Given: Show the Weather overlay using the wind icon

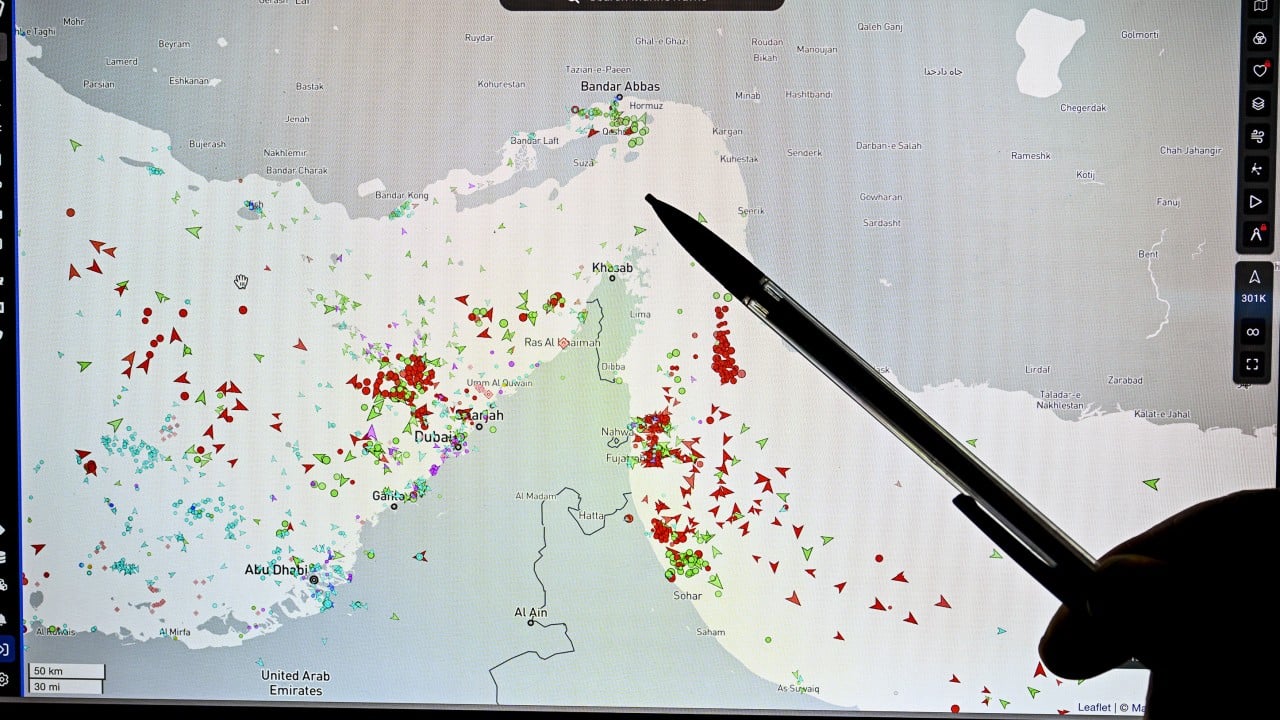Looking at the screenshot, I should pos(1256,136).
